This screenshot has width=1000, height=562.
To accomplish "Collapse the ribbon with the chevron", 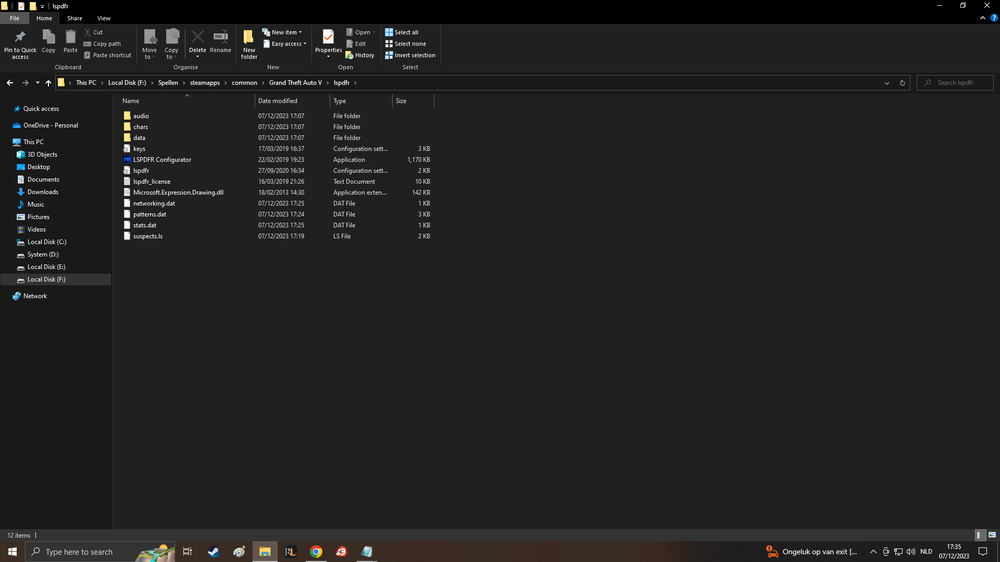I will tap(982, 18).
